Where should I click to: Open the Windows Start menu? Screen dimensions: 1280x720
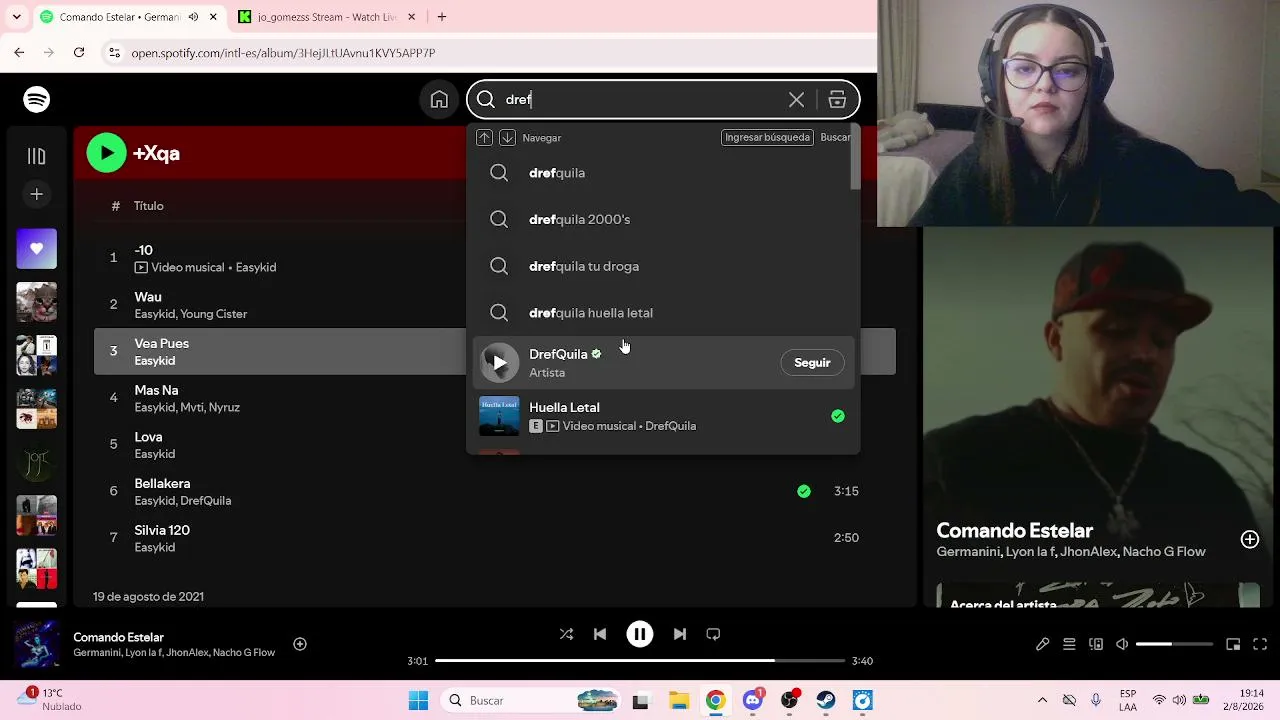click(419, 701)
